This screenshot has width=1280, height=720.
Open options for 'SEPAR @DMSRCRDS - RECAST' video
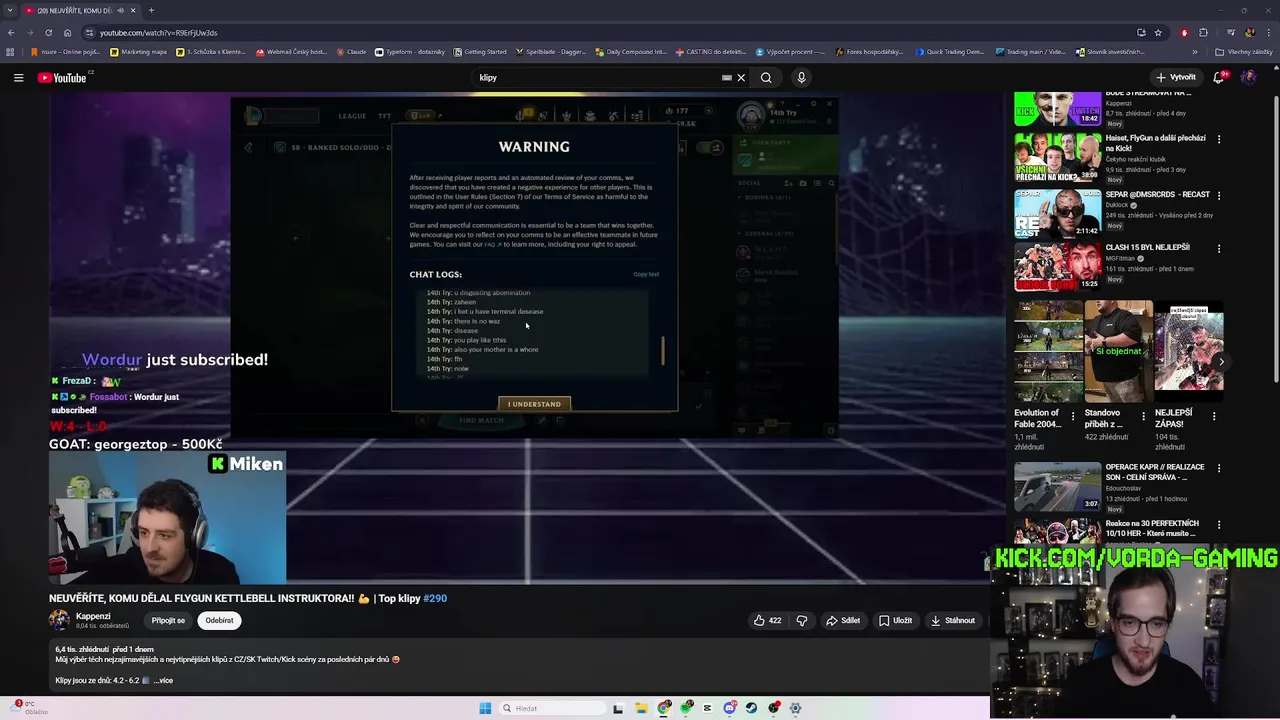[x=1218, y=195]
